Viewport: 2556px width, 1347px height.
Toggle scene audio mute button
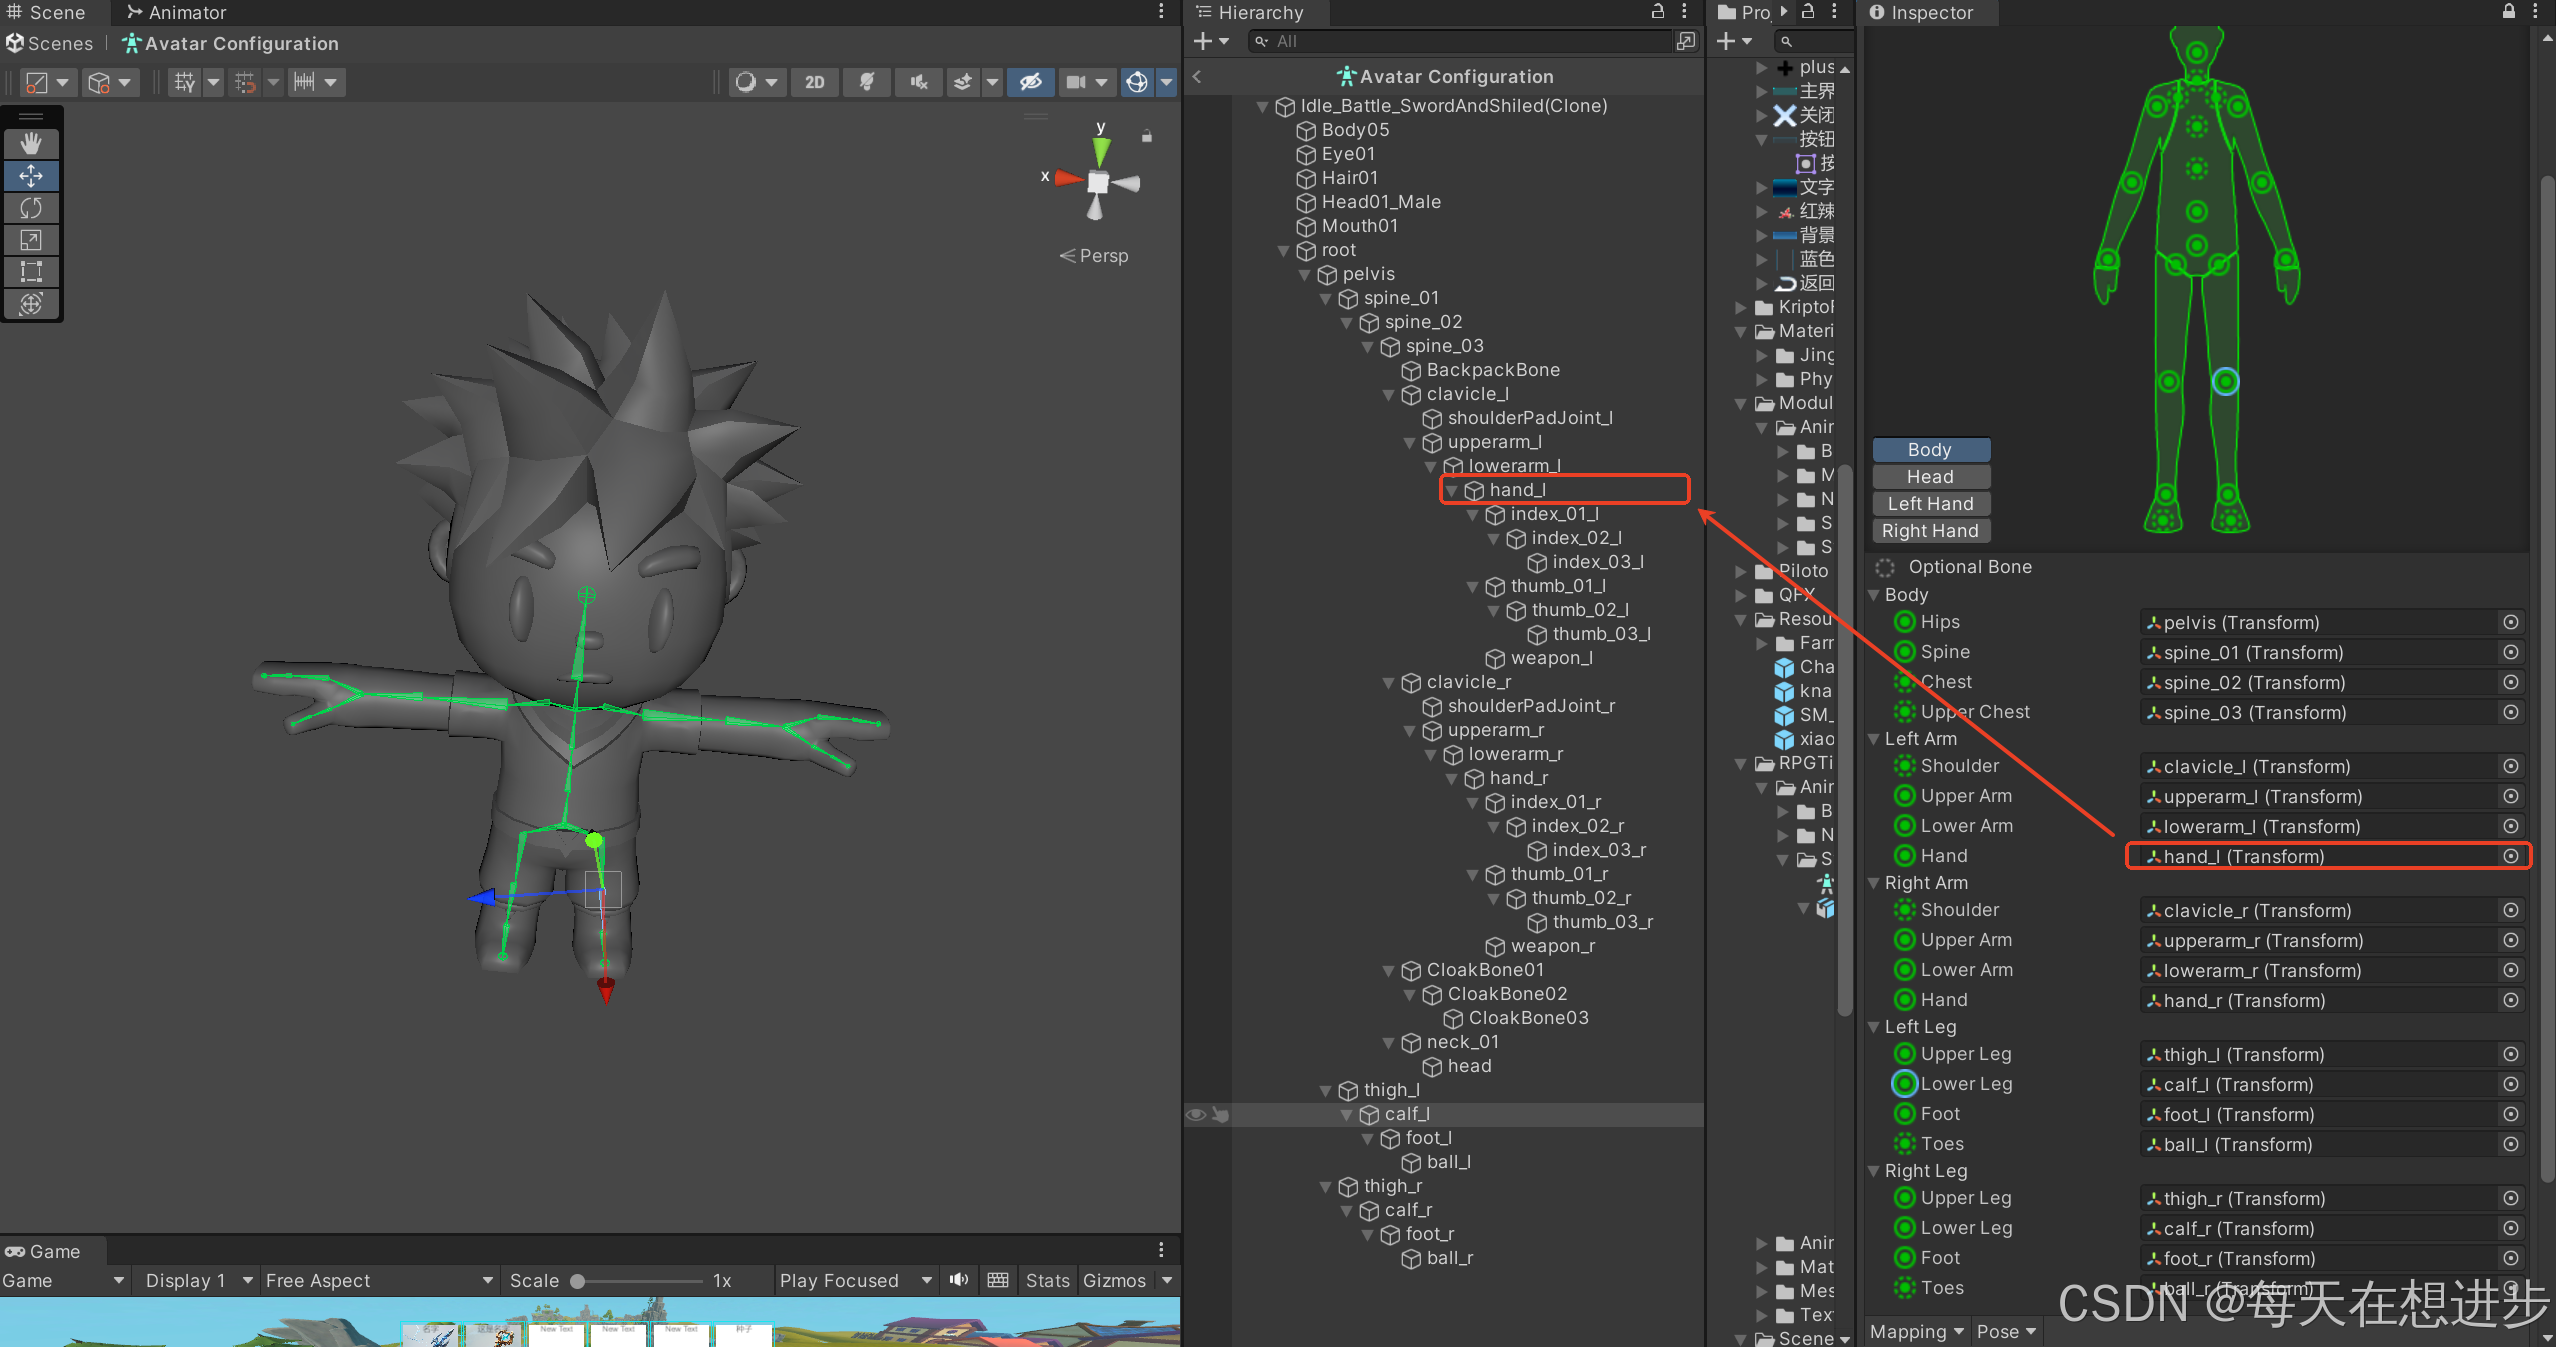[918, 82]
